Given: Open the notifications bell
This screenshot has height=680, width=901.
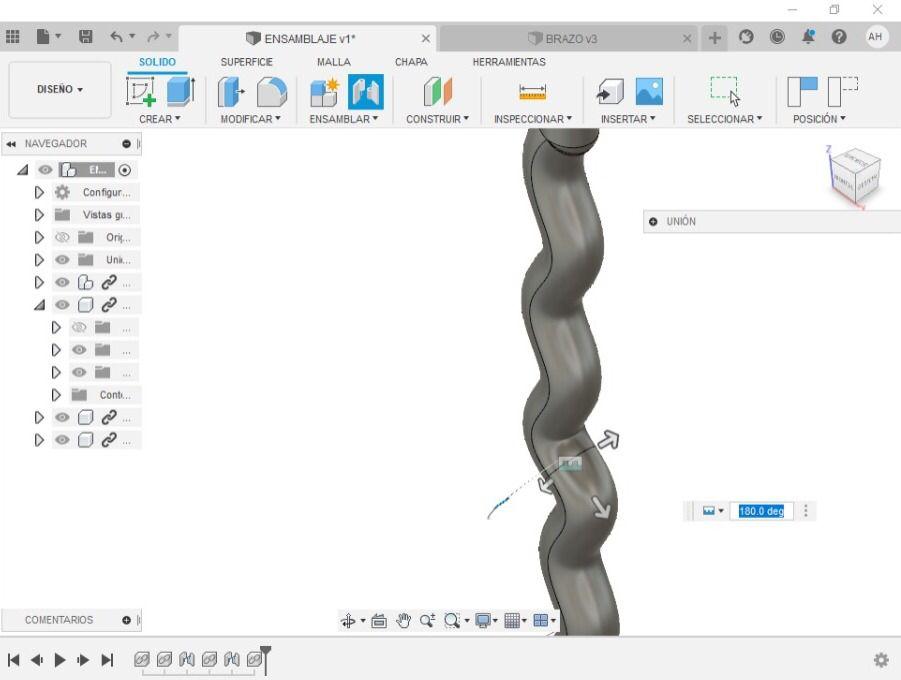Looking at the screenshot, I should point(808,37).
